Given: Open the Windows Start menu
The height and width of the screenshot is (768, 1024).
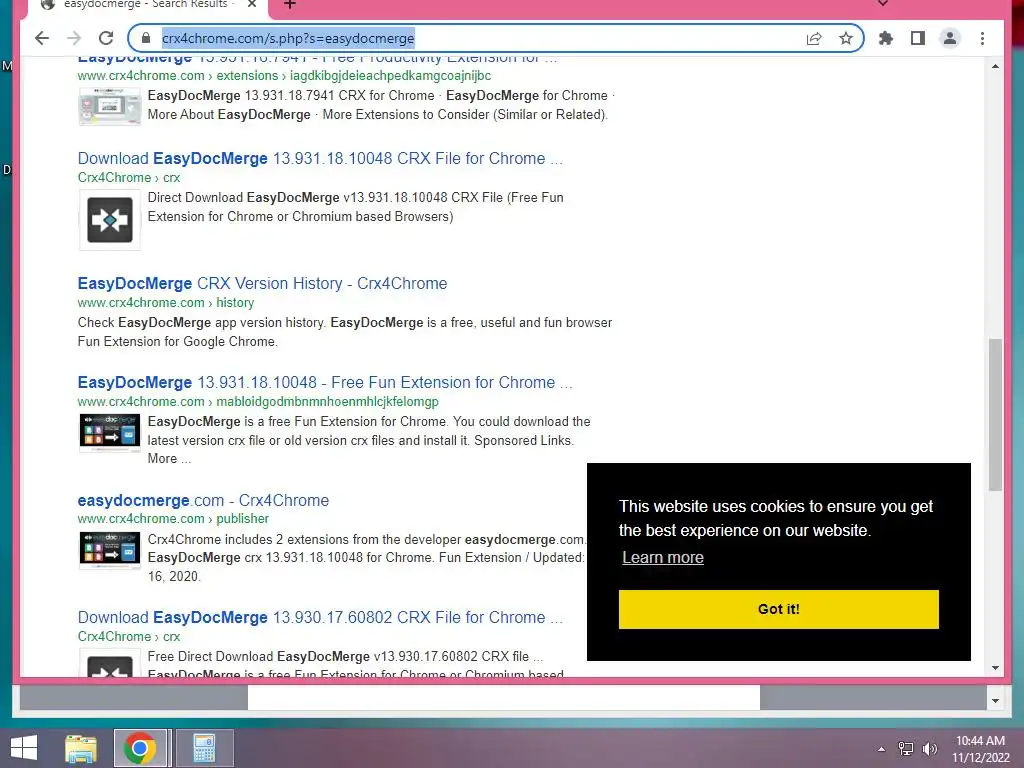Looking at the screenshot, I should pyautogui.click(x=24, y=748).
